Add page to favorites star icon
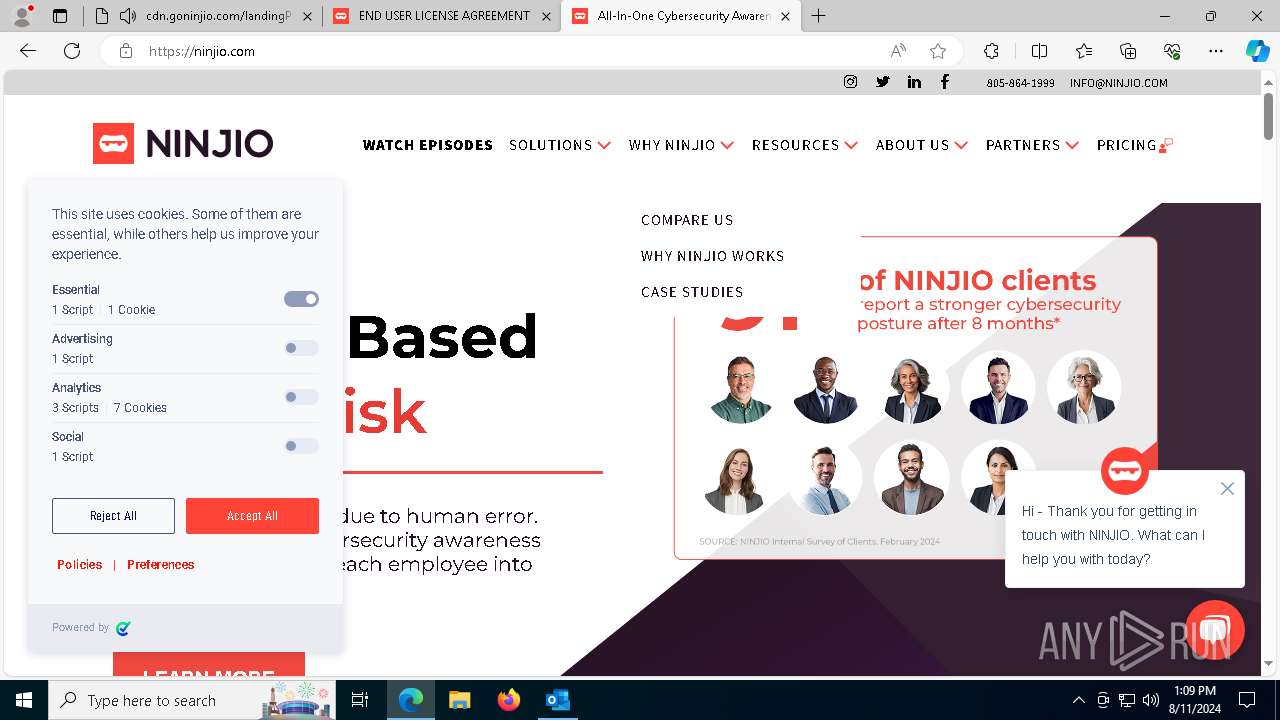This screenshot has width=1280, height=720. [x=937, y=51]
